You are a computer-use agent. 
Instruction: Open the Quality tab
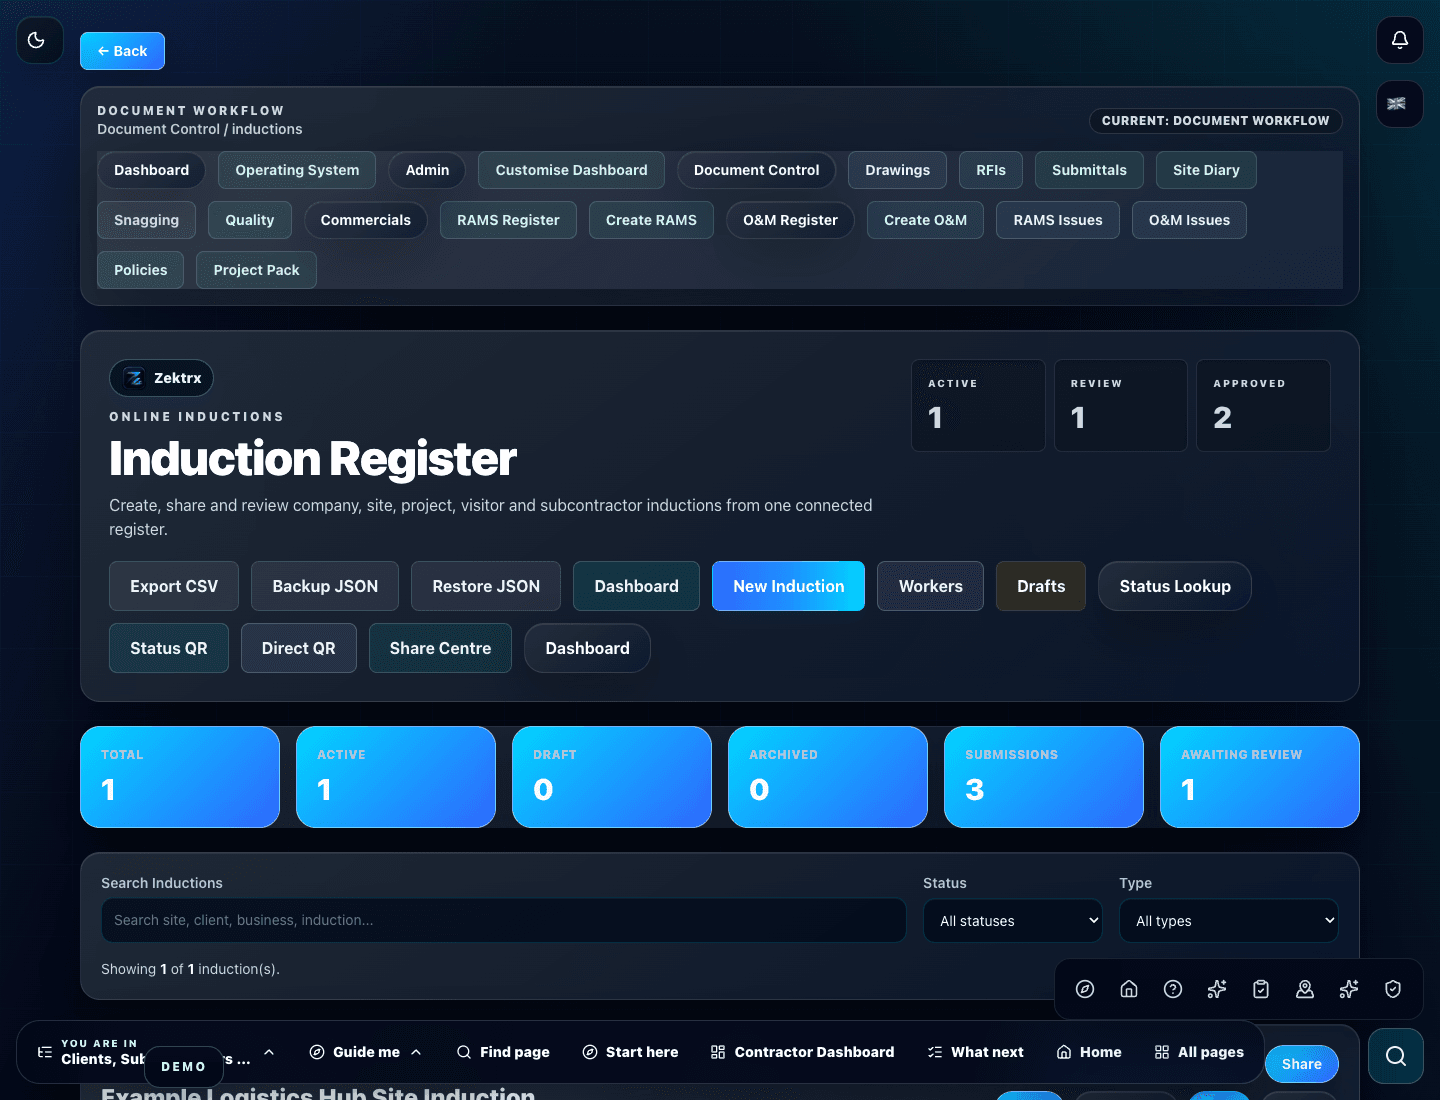[x=250, y=220]
